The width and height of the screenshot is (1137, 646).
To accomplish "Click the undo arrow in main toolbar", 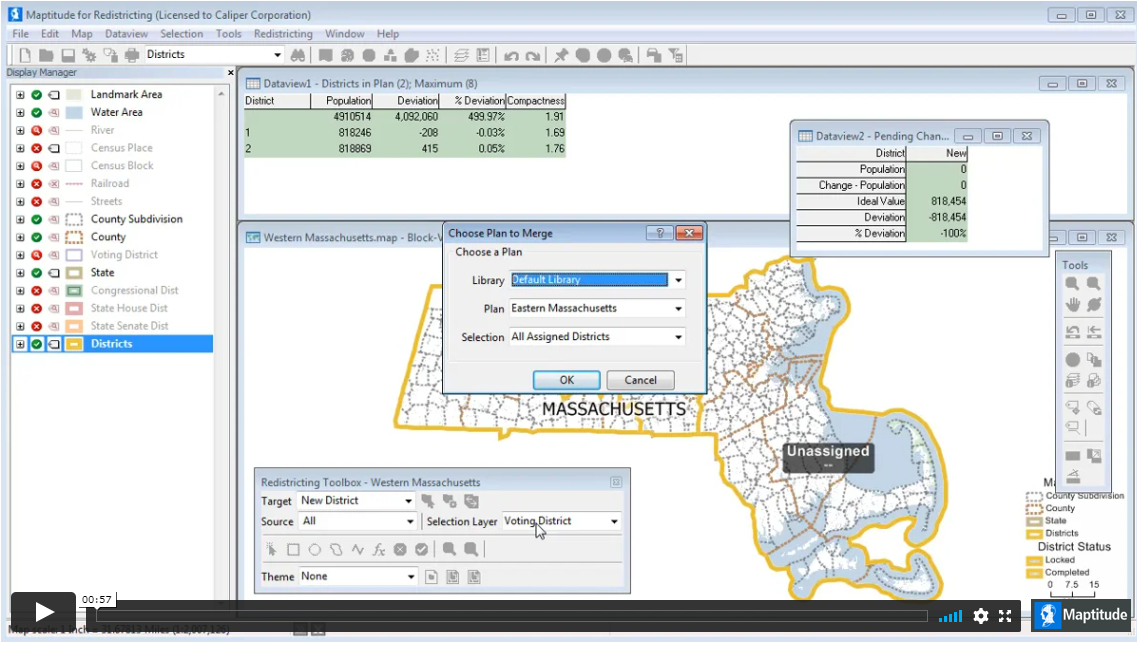I will tap(512, 55).
